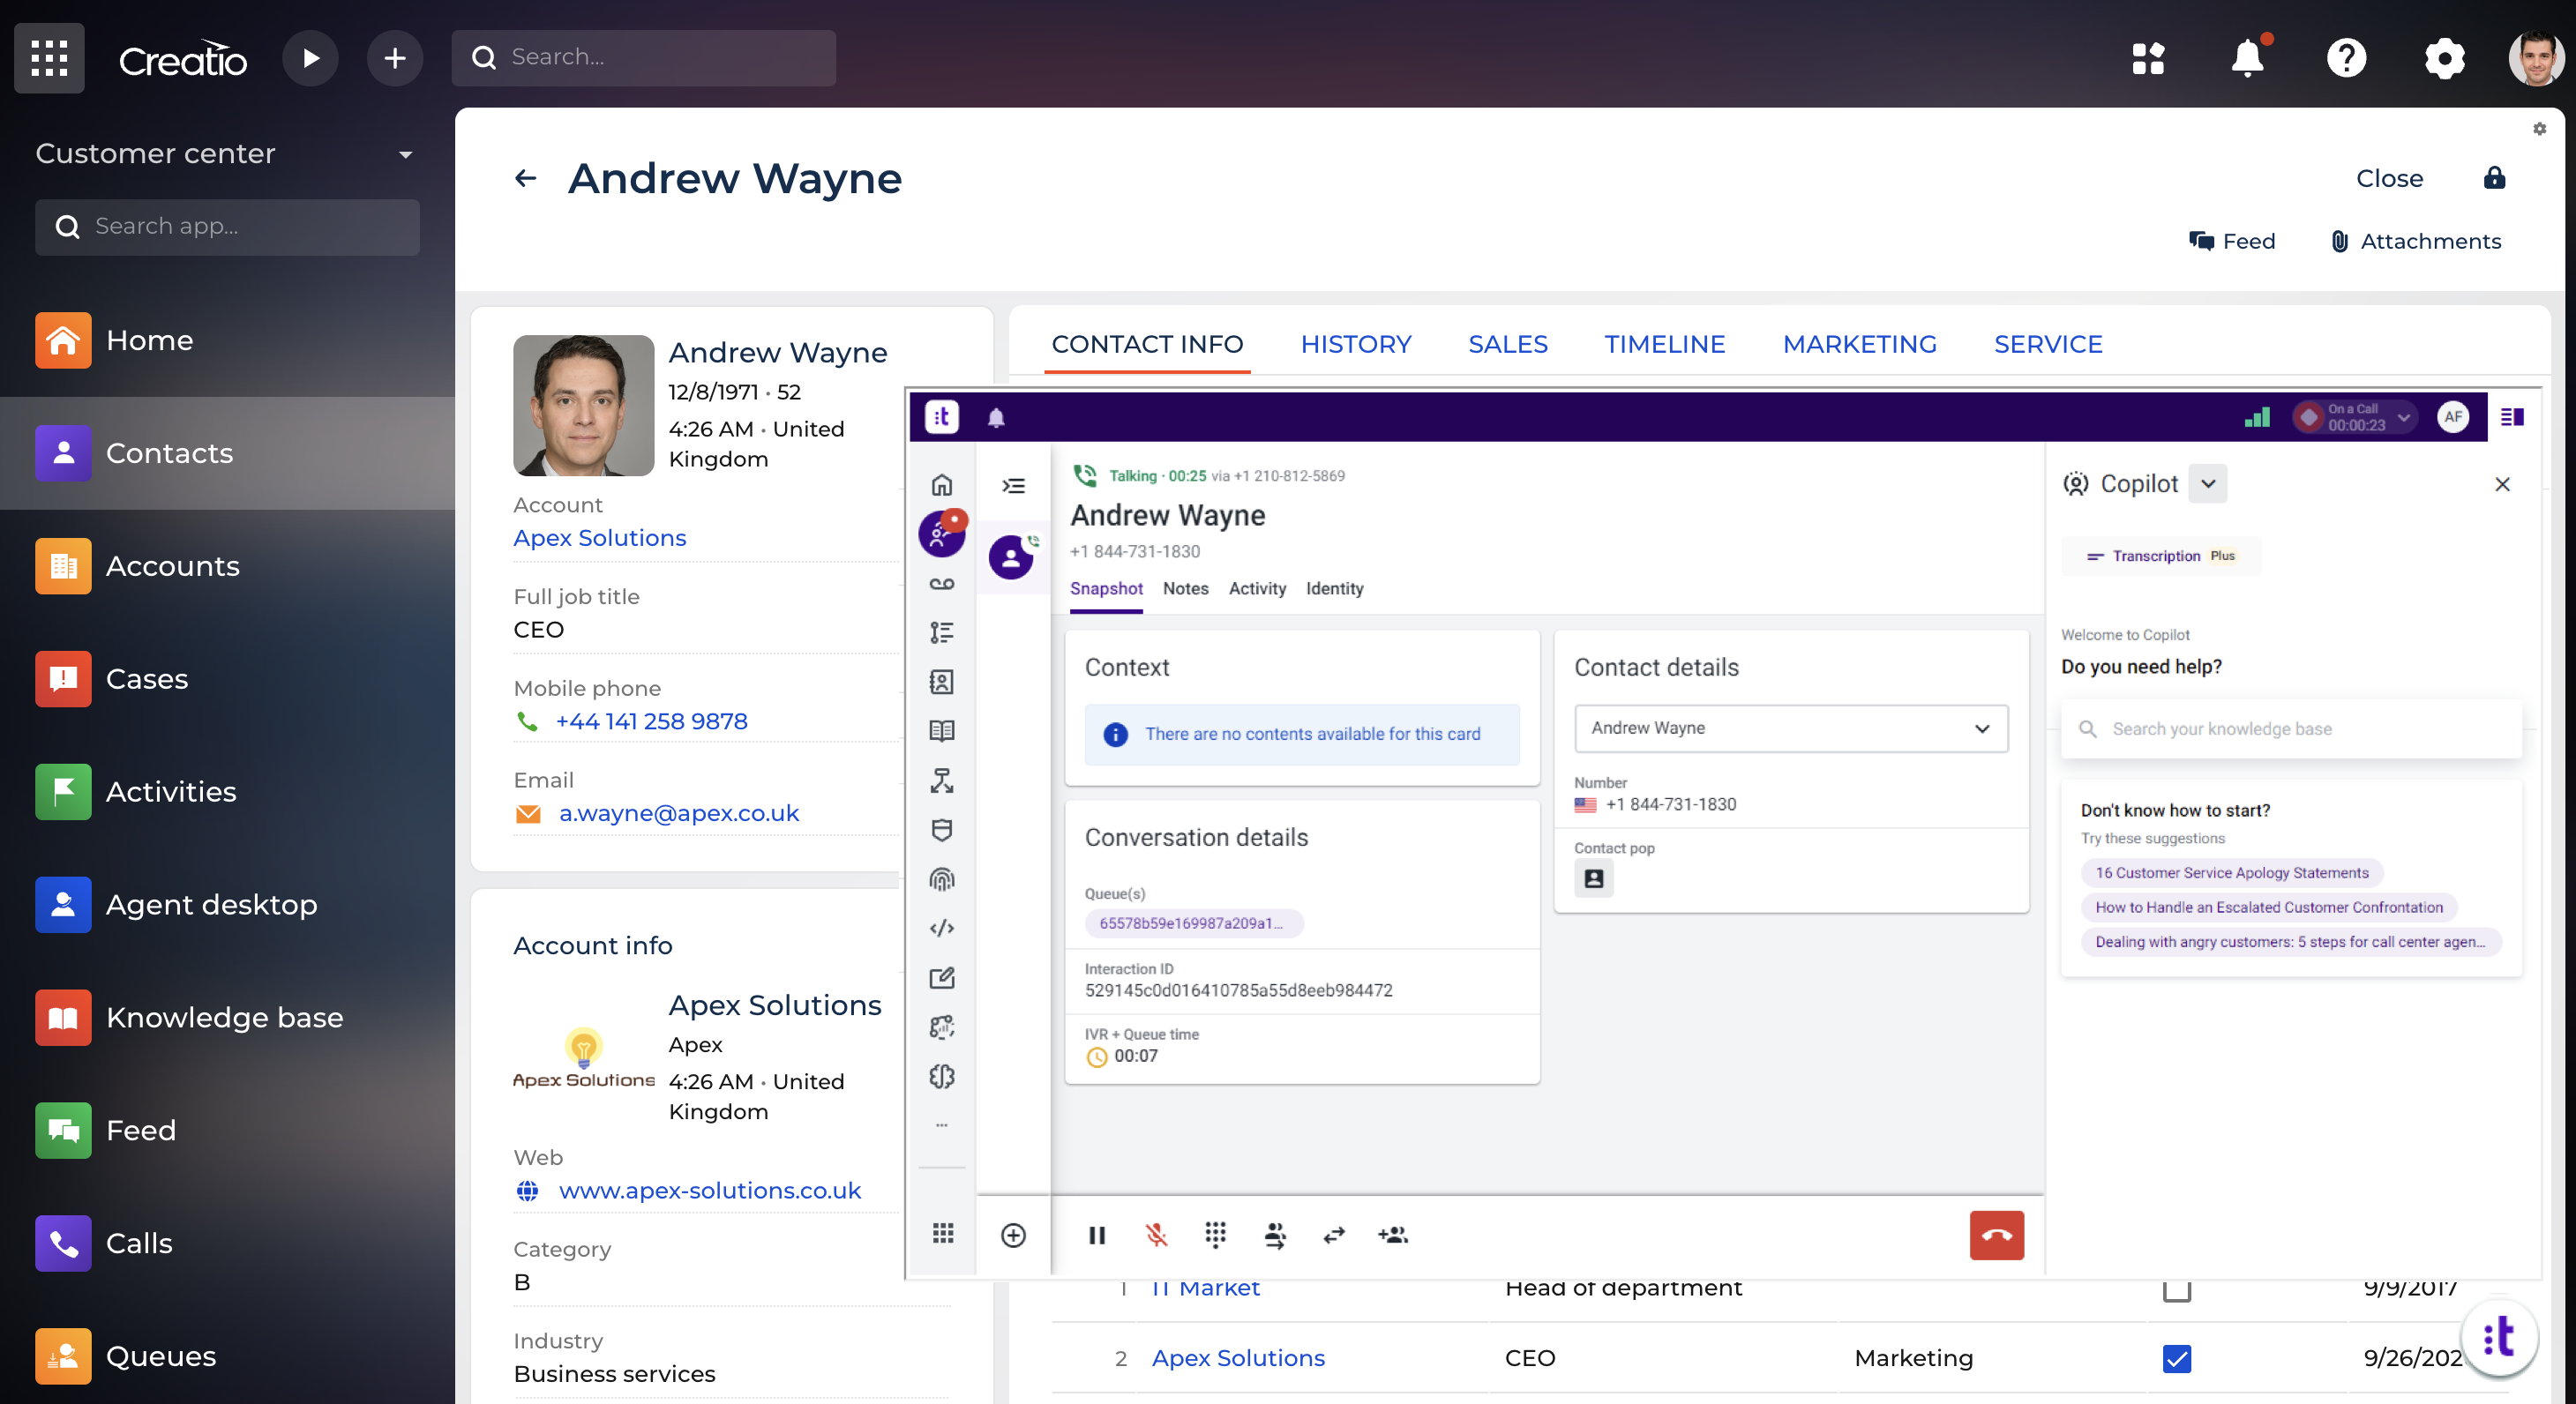Screen dimensions: 2576x1404
Task: Expand Talkdesk sidebar more options ellipsis
Action: coord(941,1125)
